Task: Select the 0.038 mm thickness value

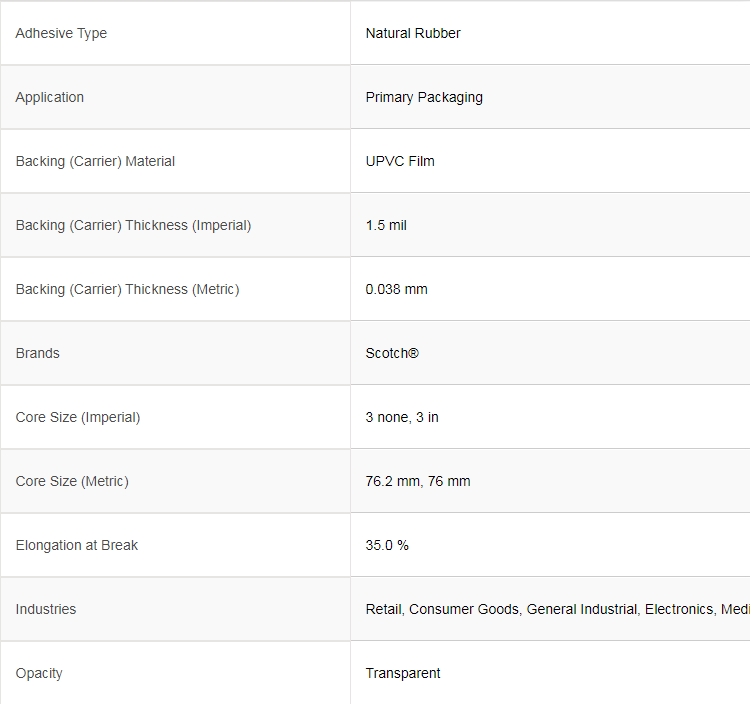Action: pos(396,289)
